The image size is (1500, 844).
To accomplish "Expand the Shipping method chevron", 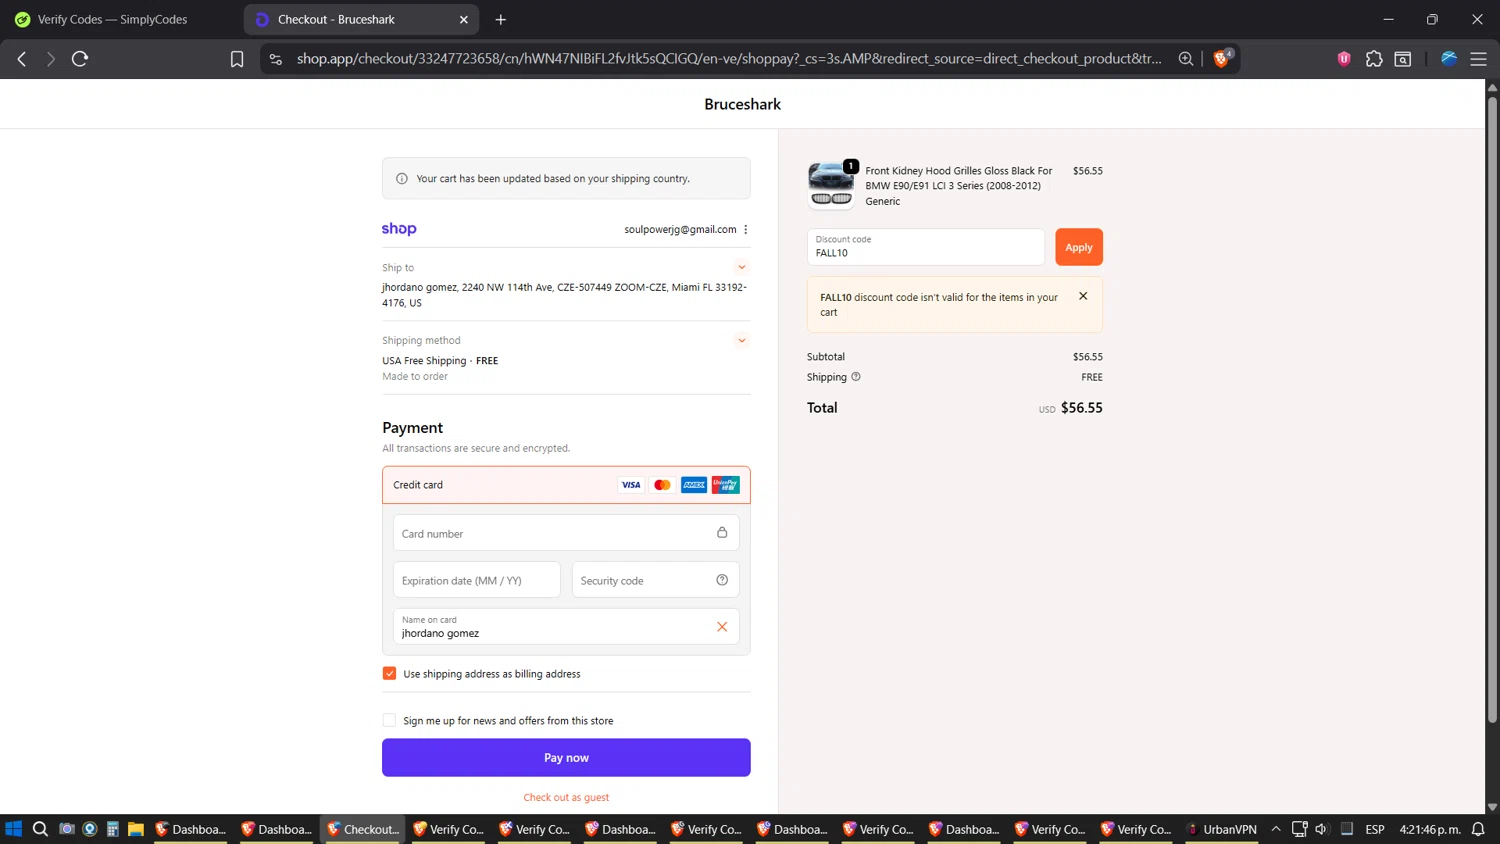I will 742,340.
